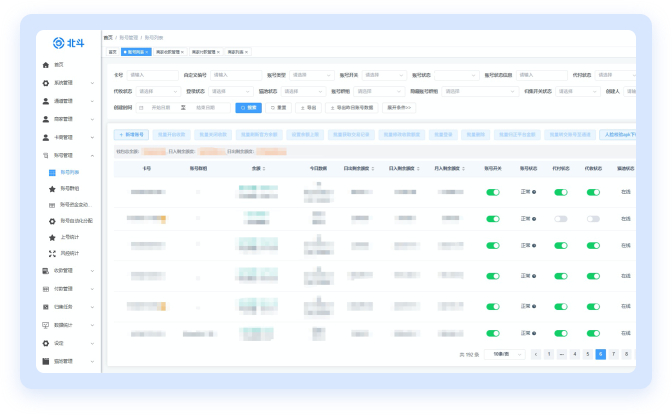Collapse the 账号管理 sidebar menu
Image resolution: width=672 pixels, height=415 pixels.
[92, 155]
